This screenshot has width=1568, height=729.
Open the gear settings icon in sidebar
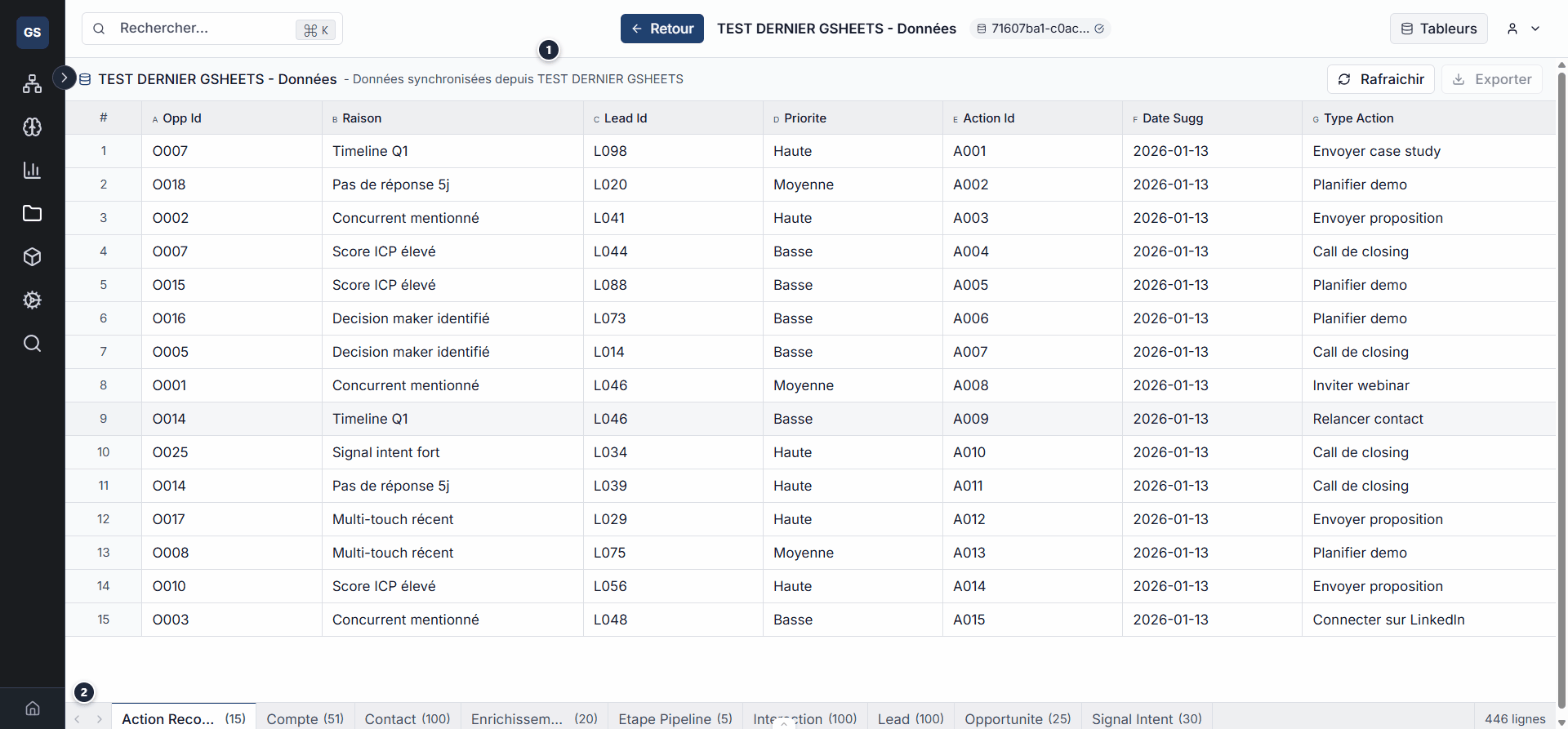(x=32, y=300)
